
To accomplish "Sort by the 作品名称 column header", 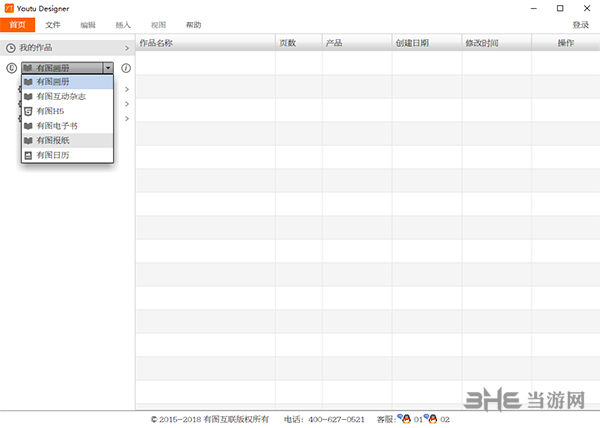I will [x=205, y=43].
